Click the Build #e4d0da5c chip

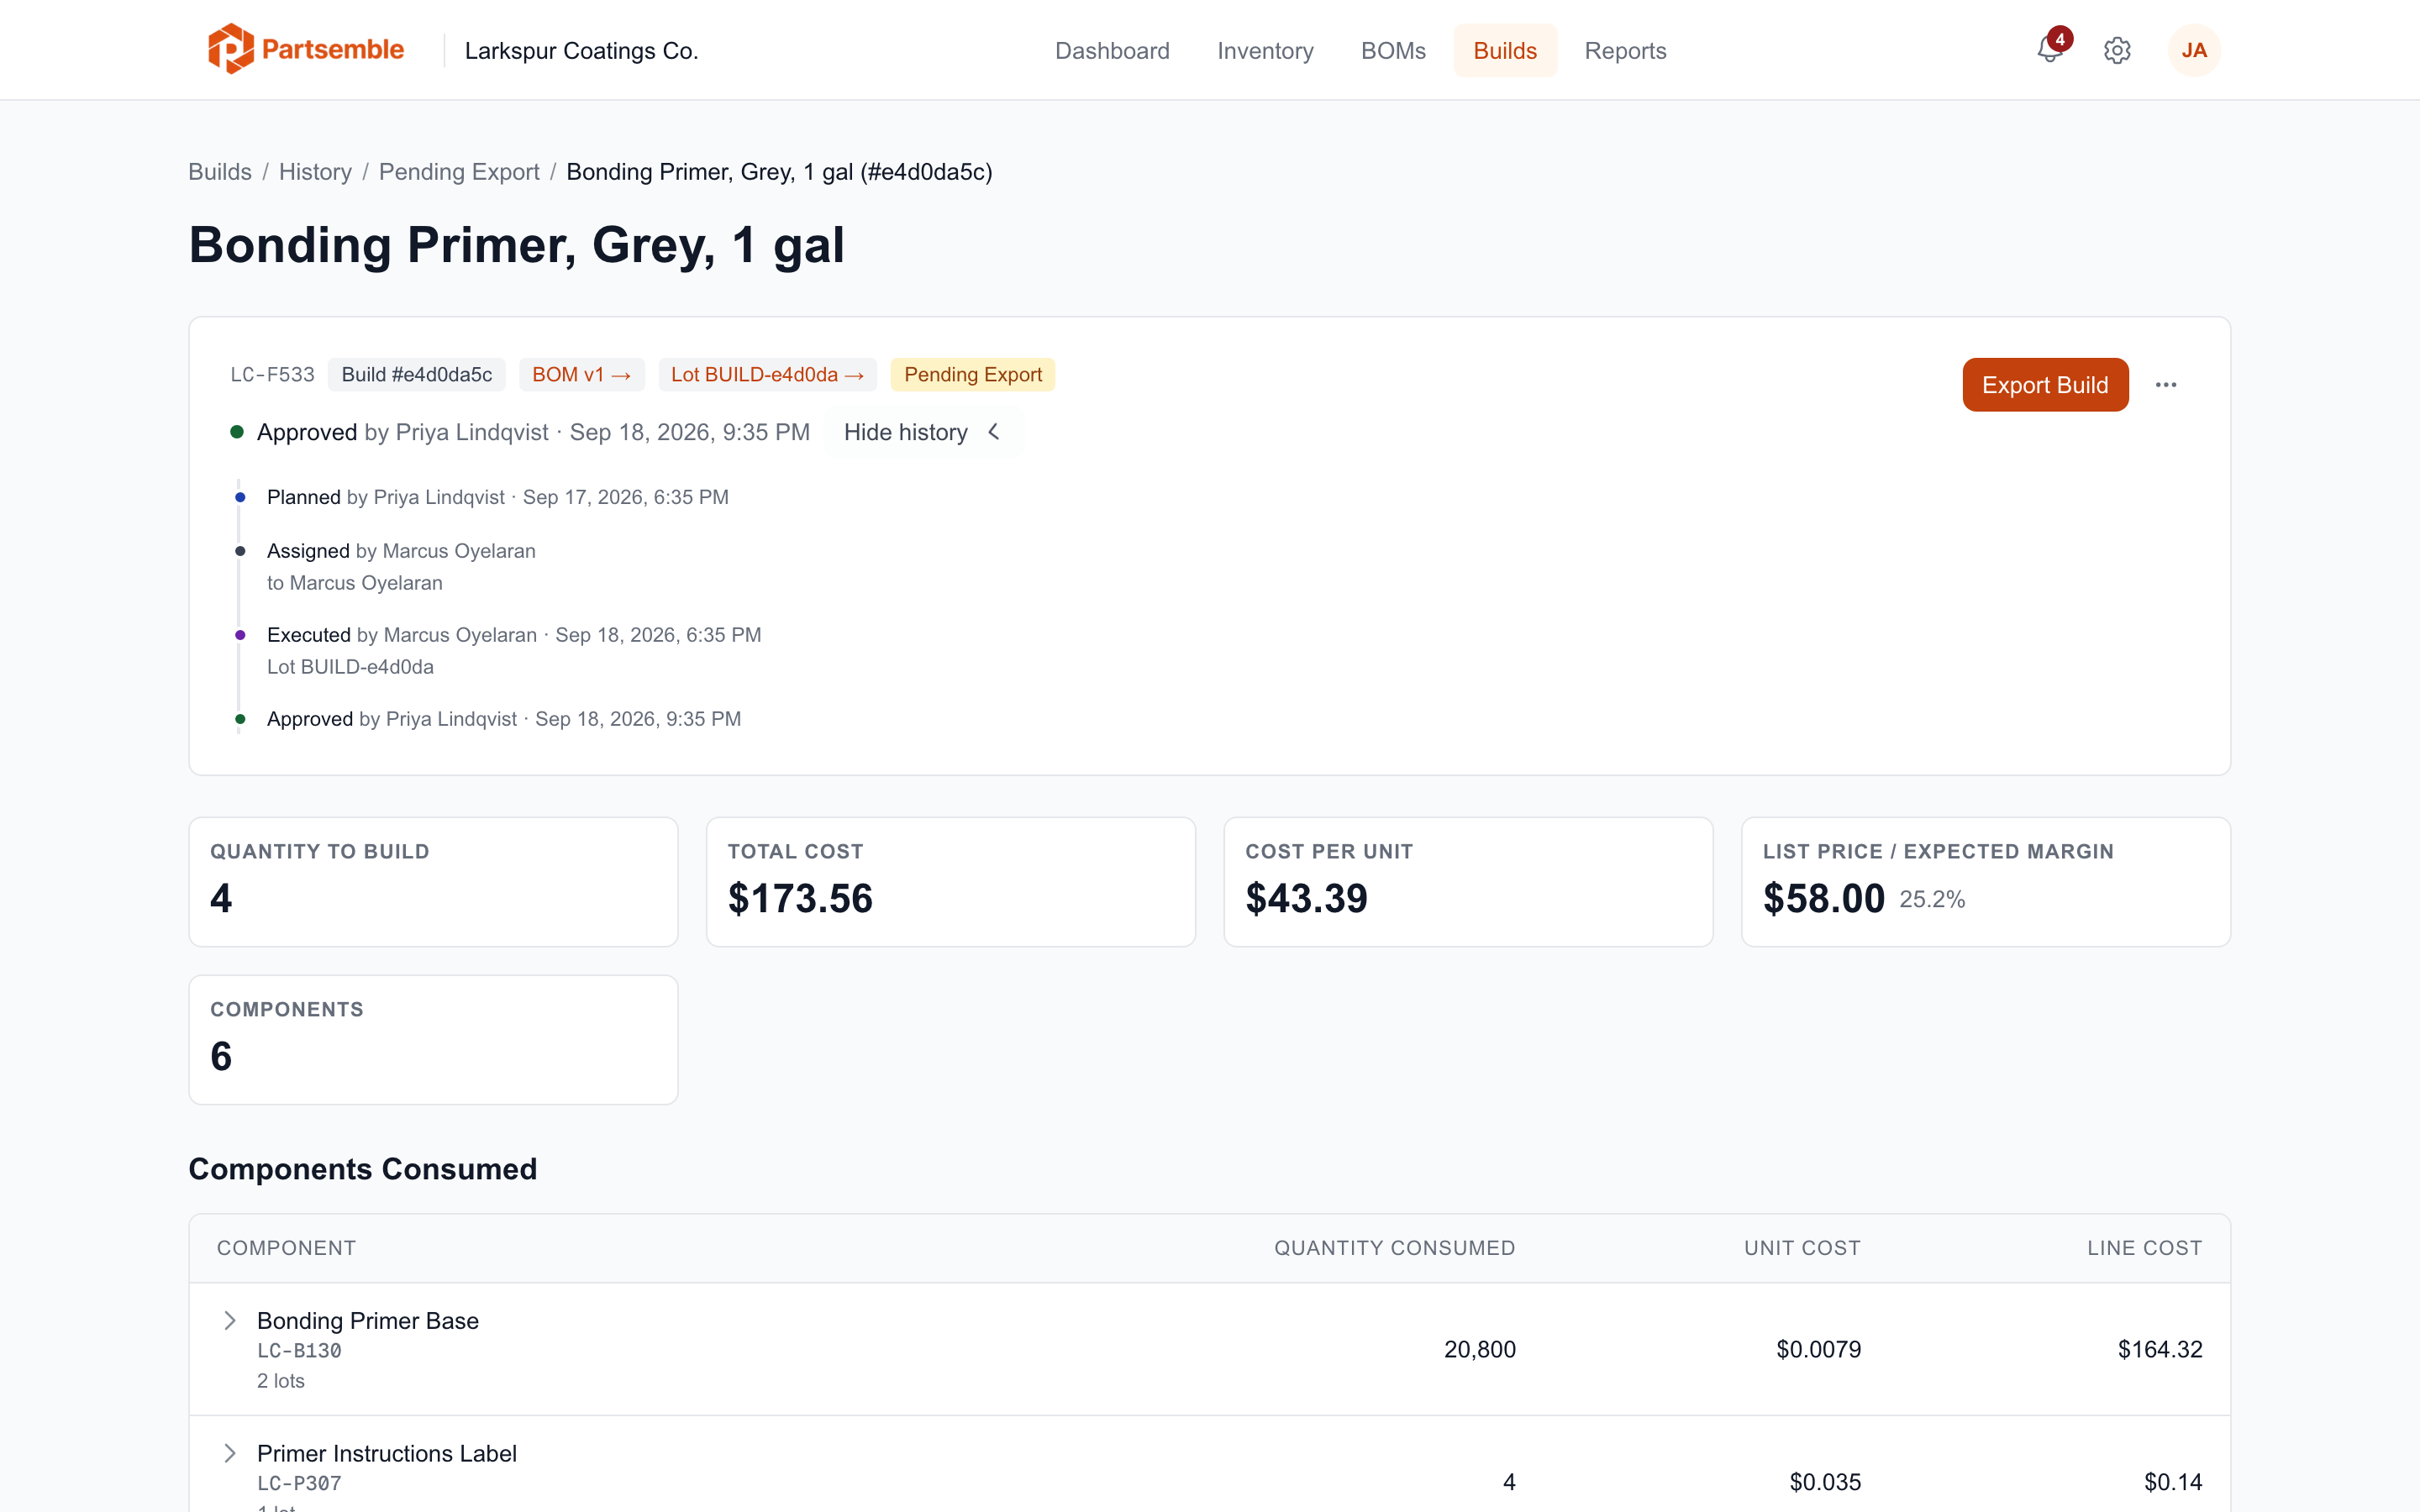417,374
